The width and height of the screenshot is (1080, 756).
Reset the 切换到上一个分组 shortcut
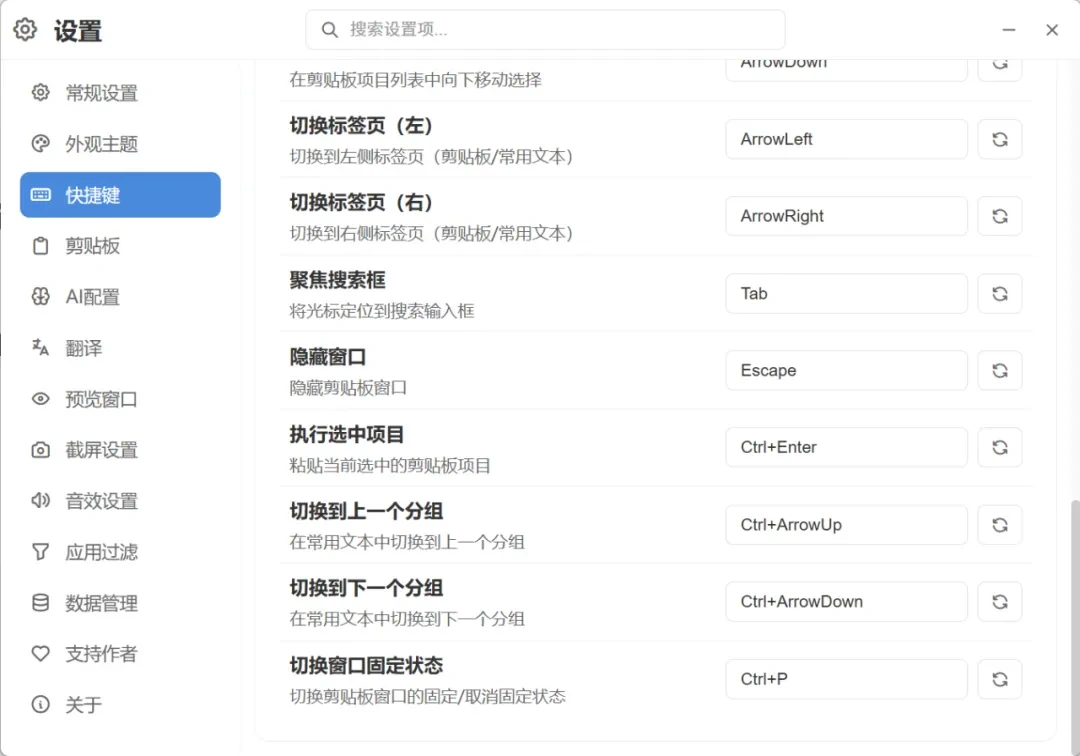pyautogui.click(x=999, y=525)
